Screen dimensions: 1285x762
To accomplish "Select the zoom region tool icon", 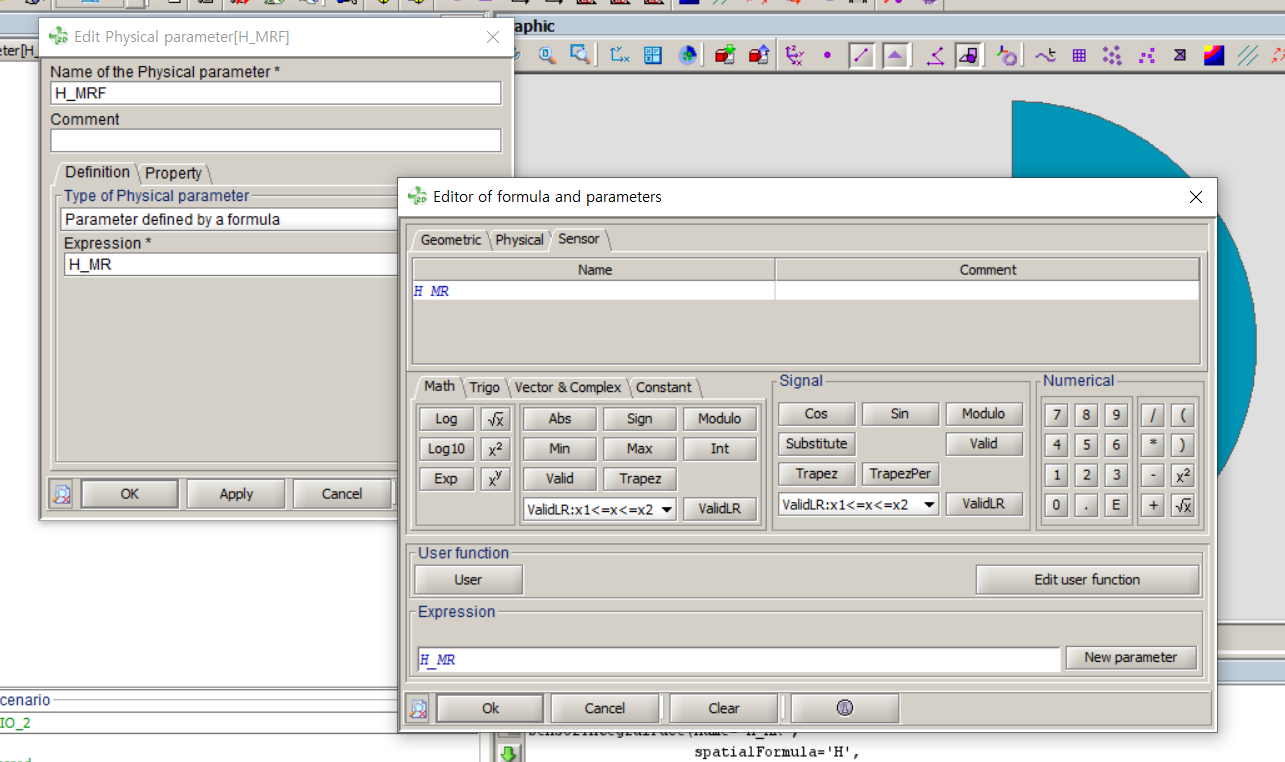I will point(580,55).
